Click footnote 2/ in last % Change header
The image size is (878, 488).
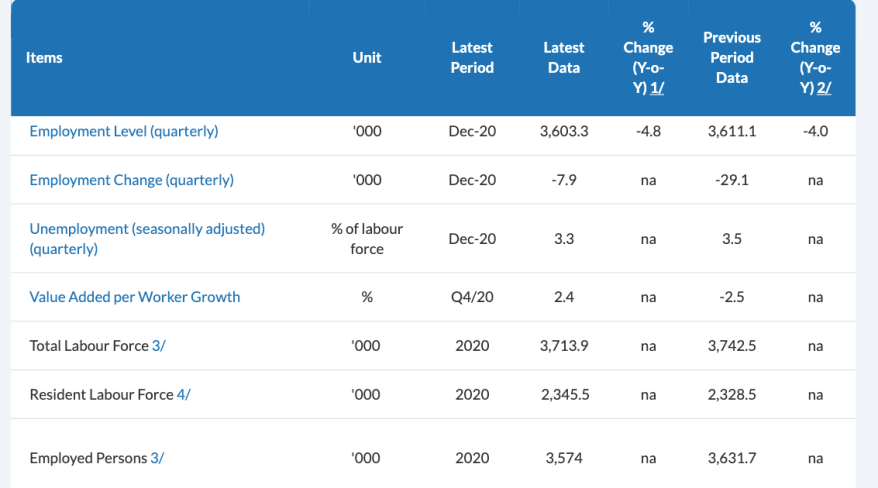pos(824,87)
